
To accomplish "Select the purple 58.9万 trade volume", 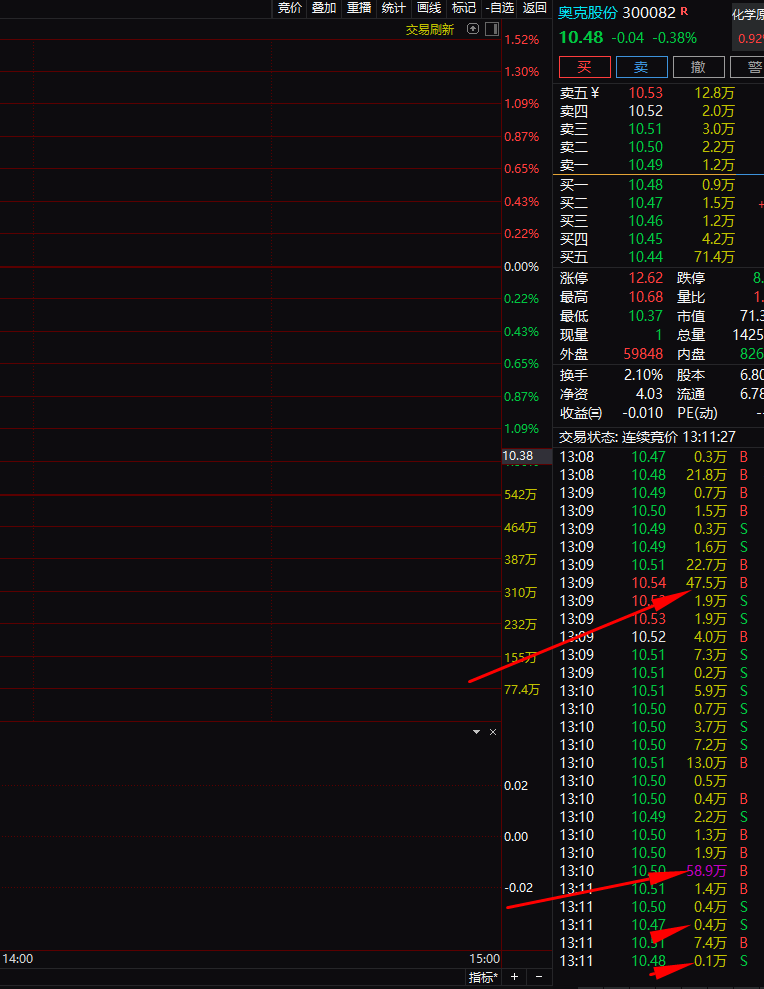I will click(706, 871).
